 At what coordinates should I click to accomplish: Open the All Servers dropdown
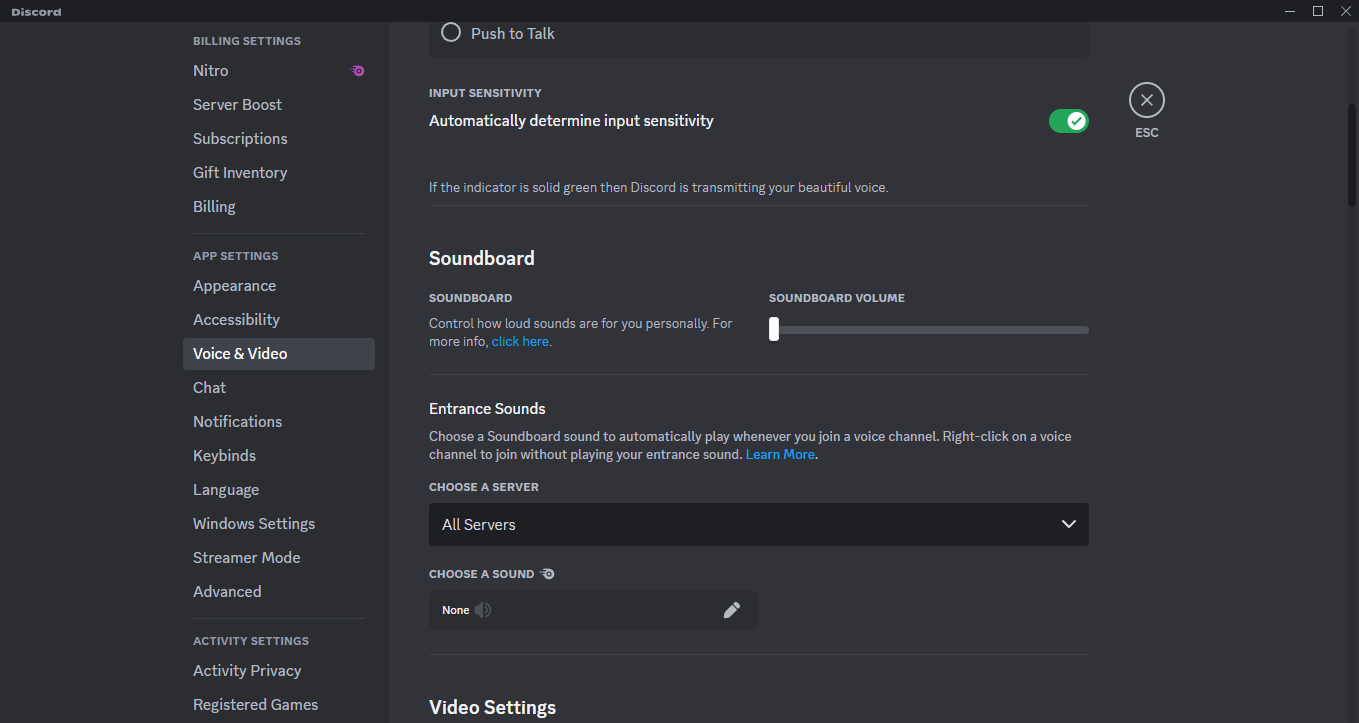point(759,524)
